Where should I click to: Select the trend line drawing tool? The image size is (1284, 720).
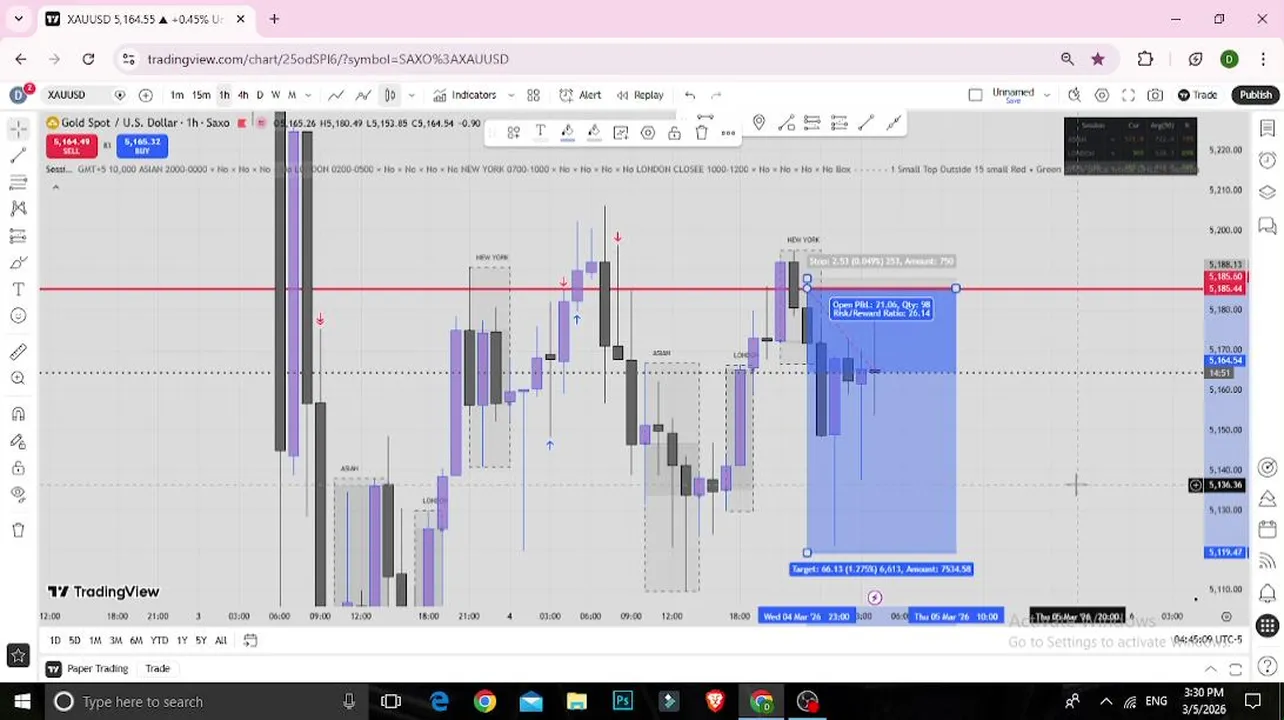(x=18, y=156)
